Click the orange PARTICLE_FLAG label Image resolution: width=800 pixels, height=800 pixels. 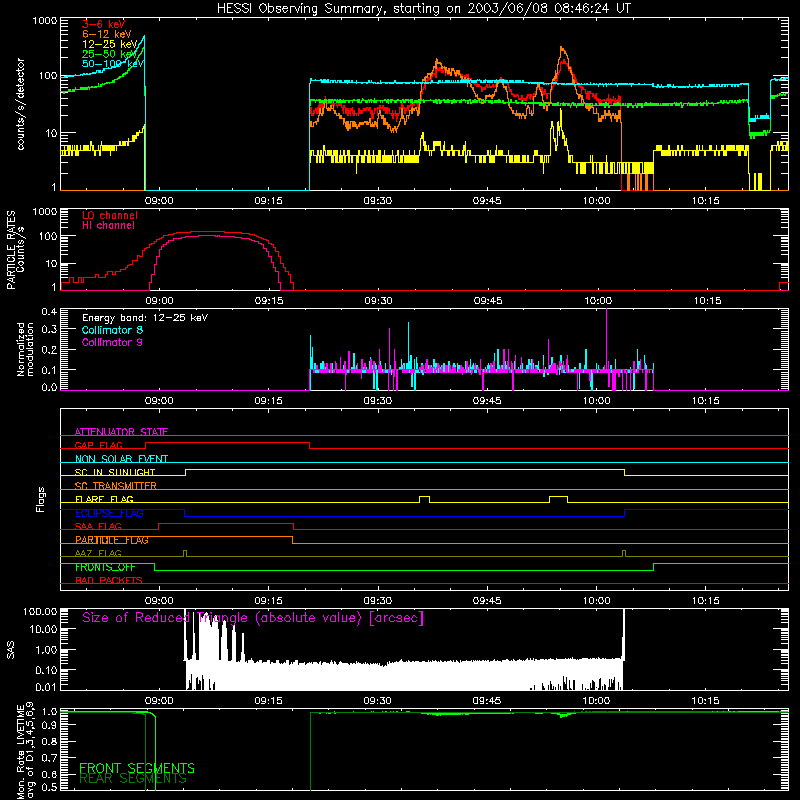tap(112, 539)
